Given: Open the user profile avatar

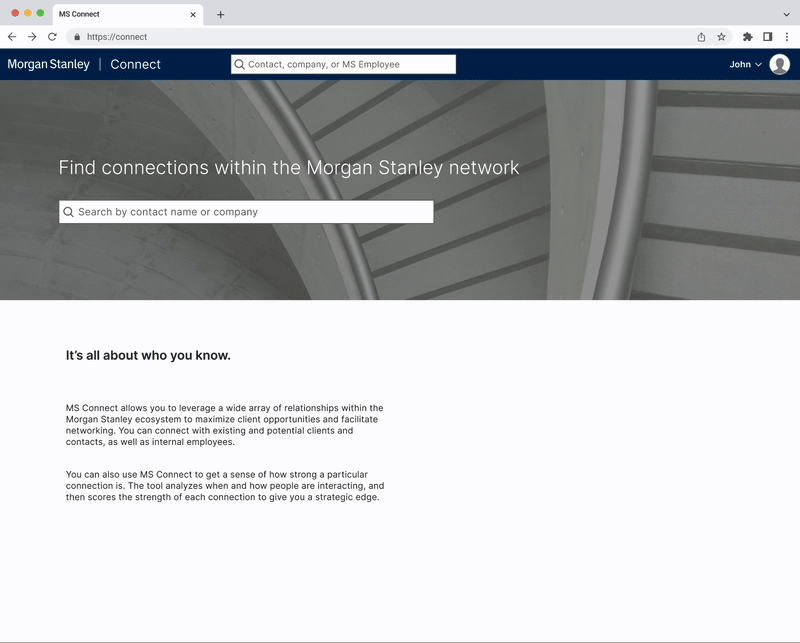Looking at the screenshot, I should (x=780, y=64).
